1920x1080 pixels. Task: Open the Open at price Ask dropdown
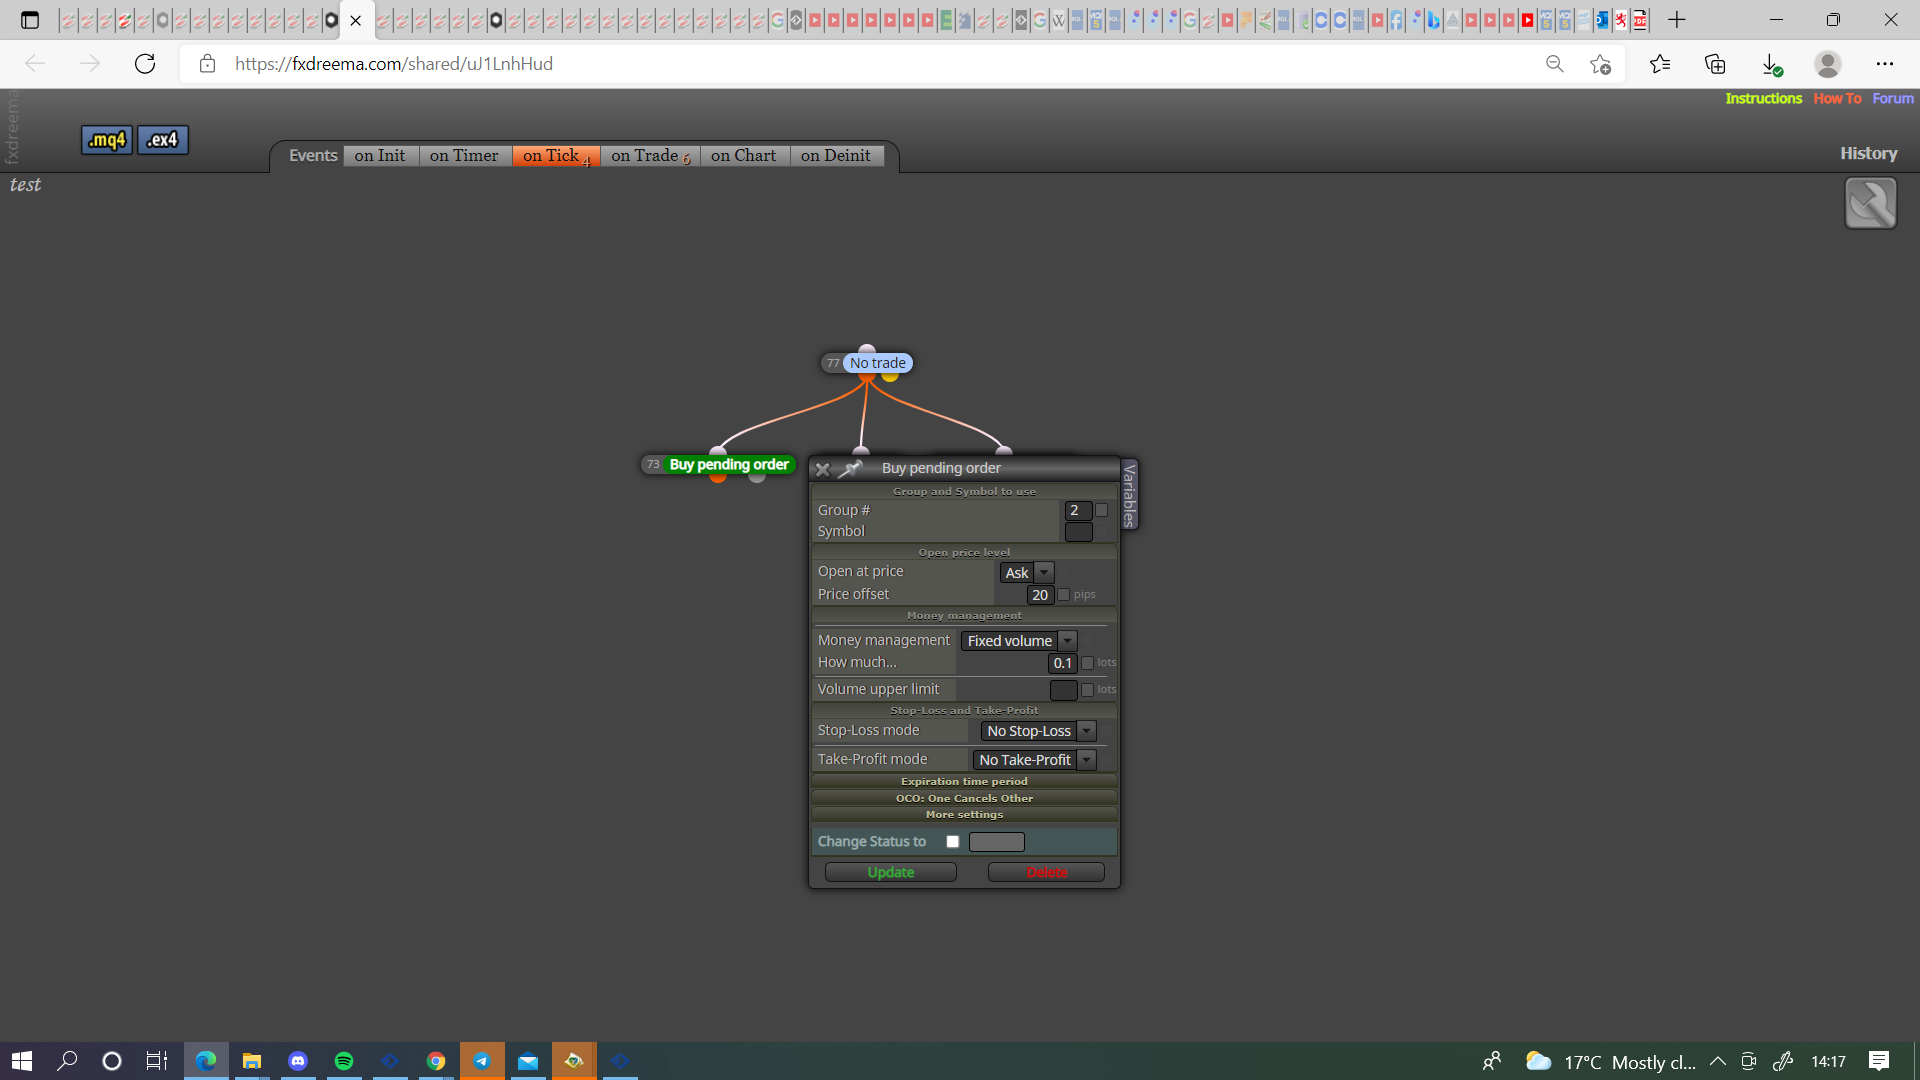point(1027,573)
